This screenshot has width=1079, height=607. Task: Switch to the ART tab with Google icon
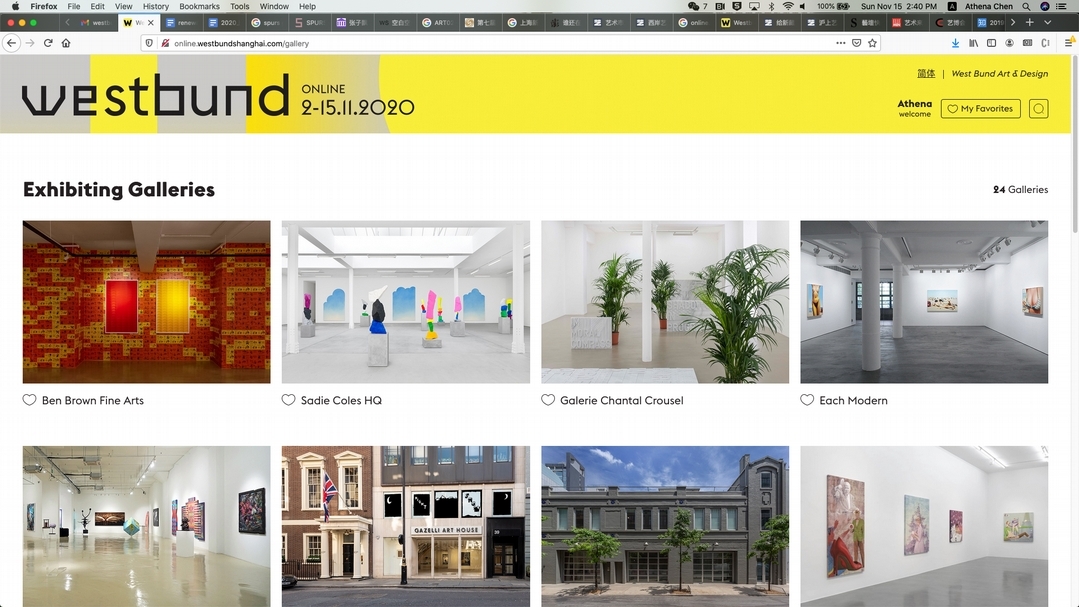tap(437, 23)
